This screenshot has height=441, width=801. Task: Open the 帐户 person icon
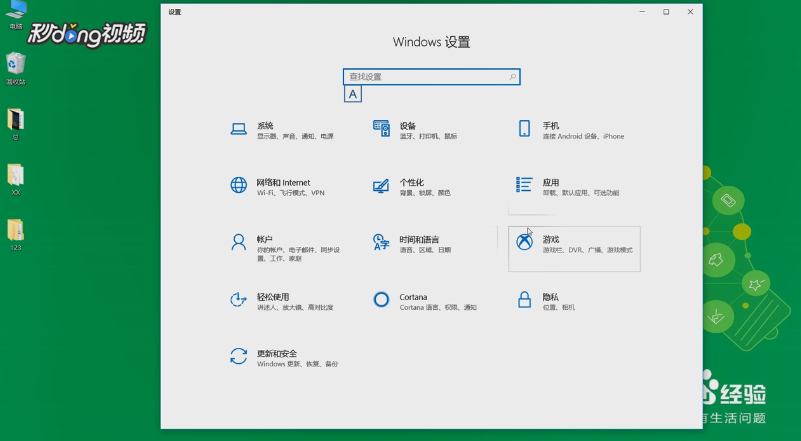(239, 242)
